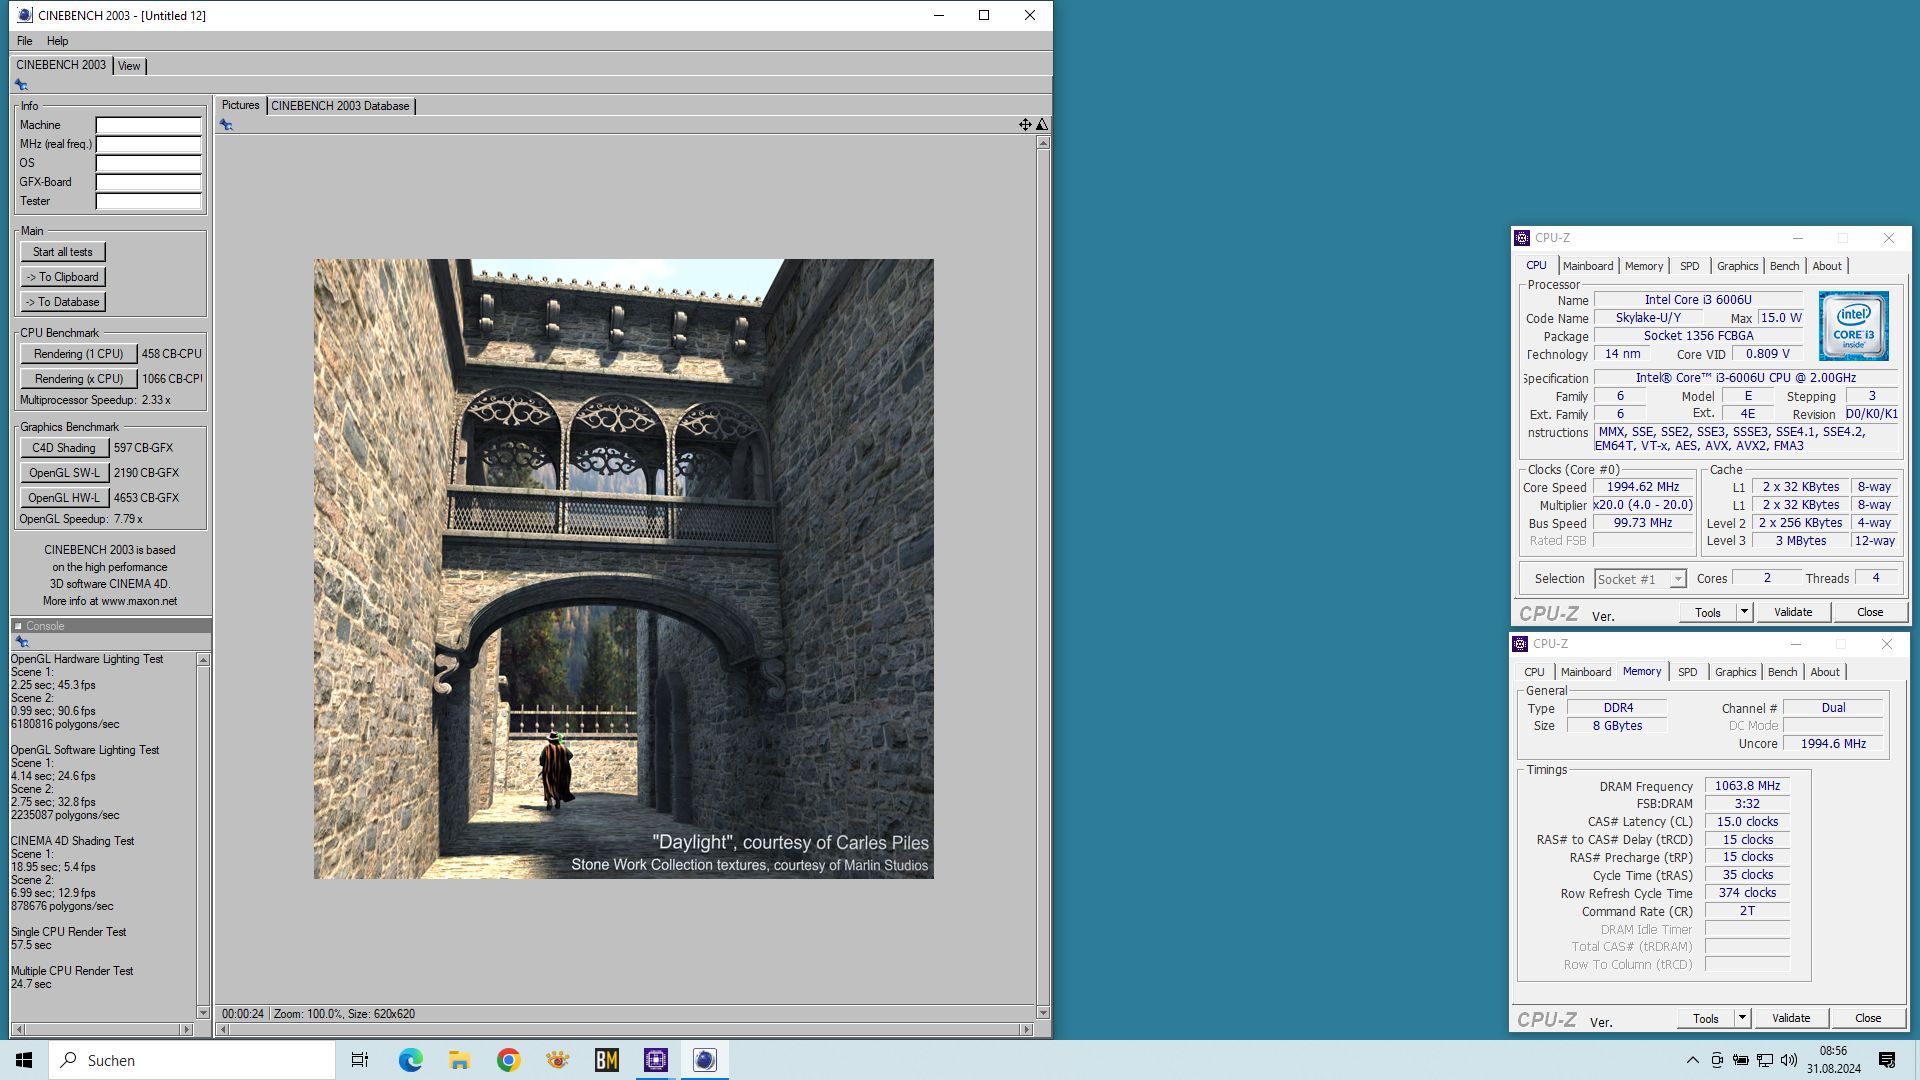
Task: Open the File menu in CINEBENCH
Action: coord(24,41)
